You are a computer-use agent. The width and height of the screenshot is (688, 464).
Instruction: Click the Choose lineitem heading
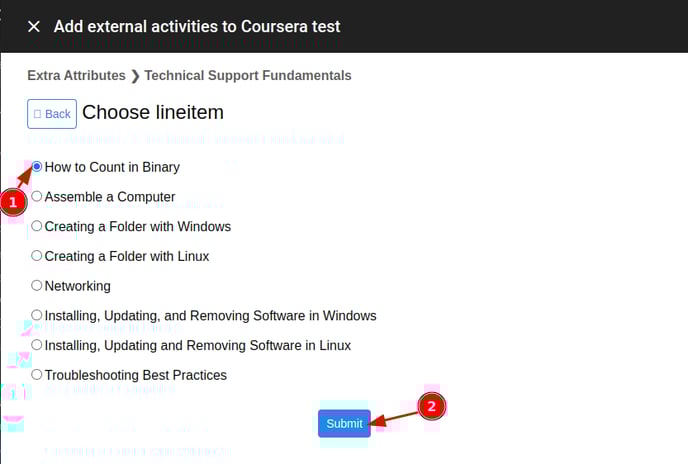point(152,113)
